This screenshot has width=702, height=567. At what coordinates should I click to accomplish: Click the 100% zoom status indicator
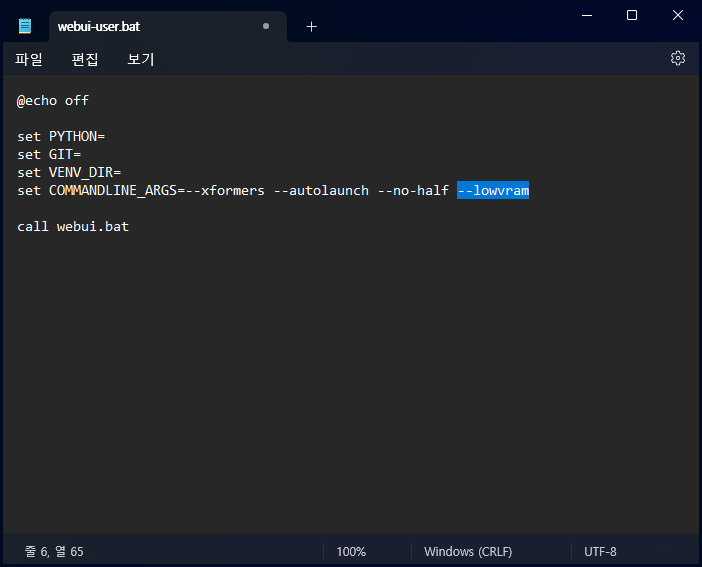(351, 551)
